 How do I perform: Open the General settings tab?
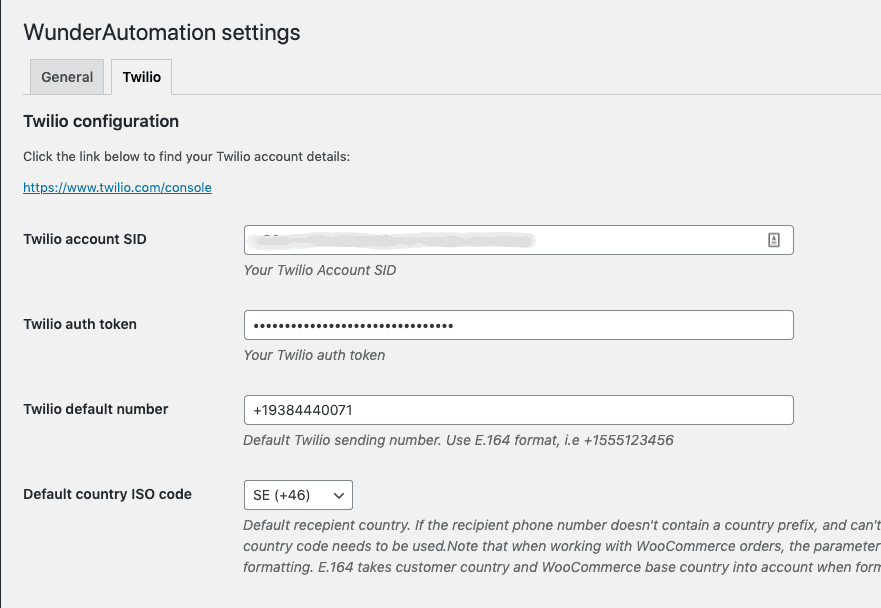click(x=67, y=77)
